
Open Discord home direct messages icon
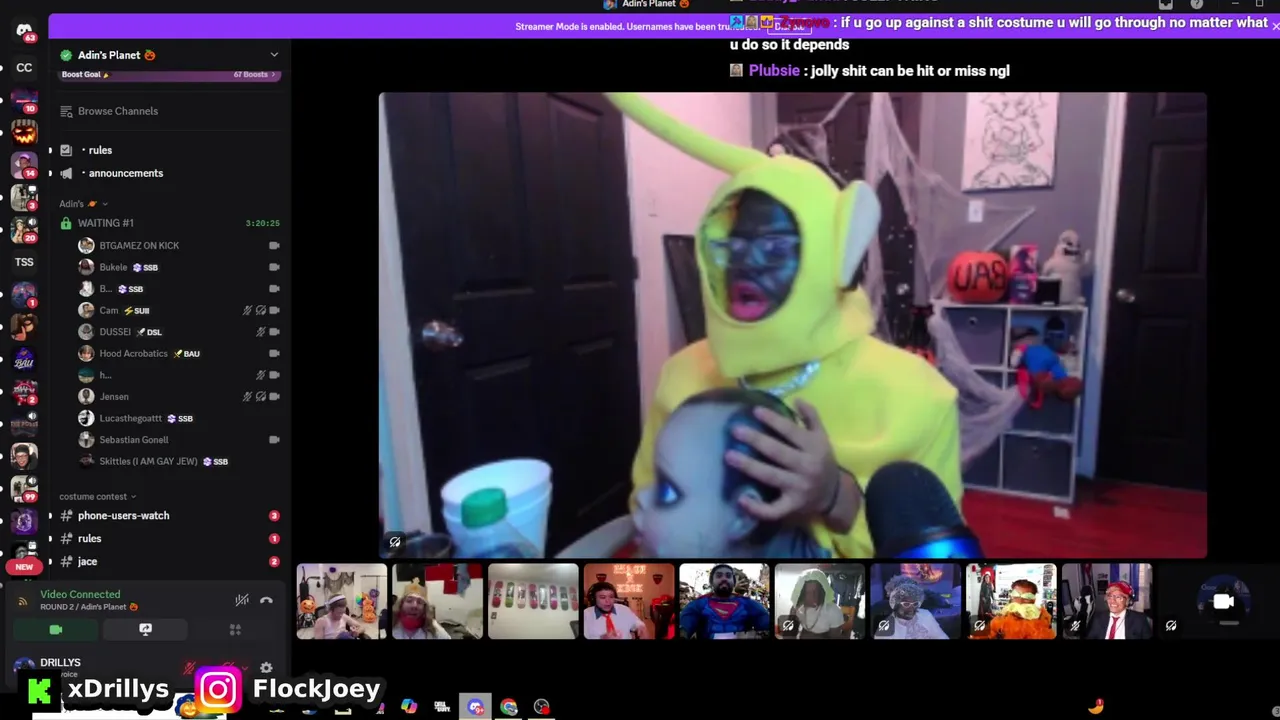click(24, 31)
